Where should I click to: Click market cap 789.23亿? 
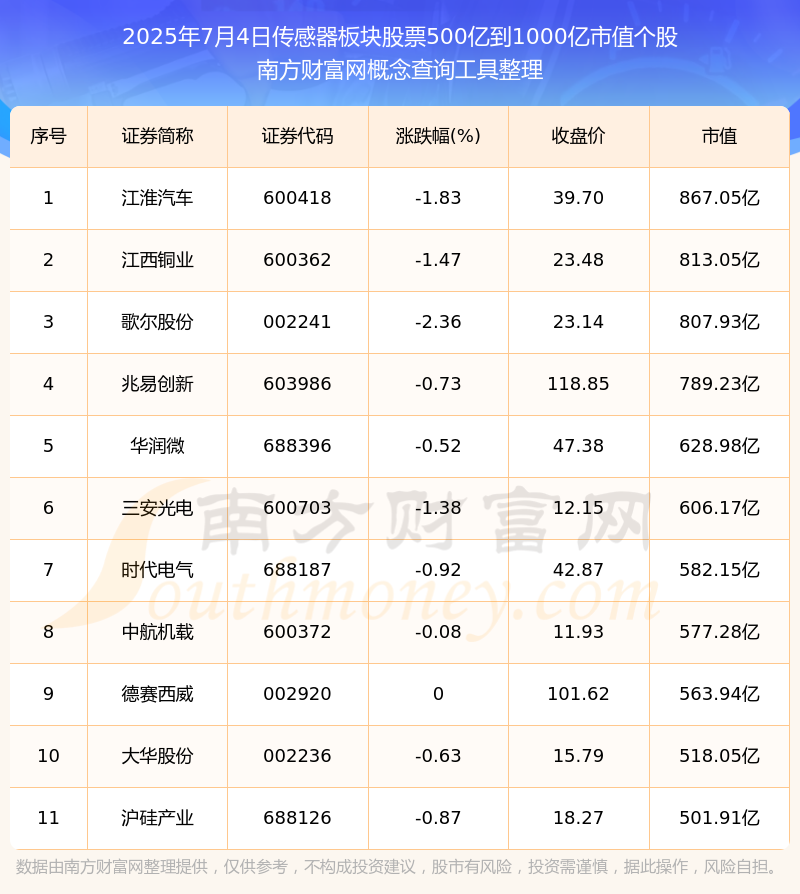[x=719, y=384]
